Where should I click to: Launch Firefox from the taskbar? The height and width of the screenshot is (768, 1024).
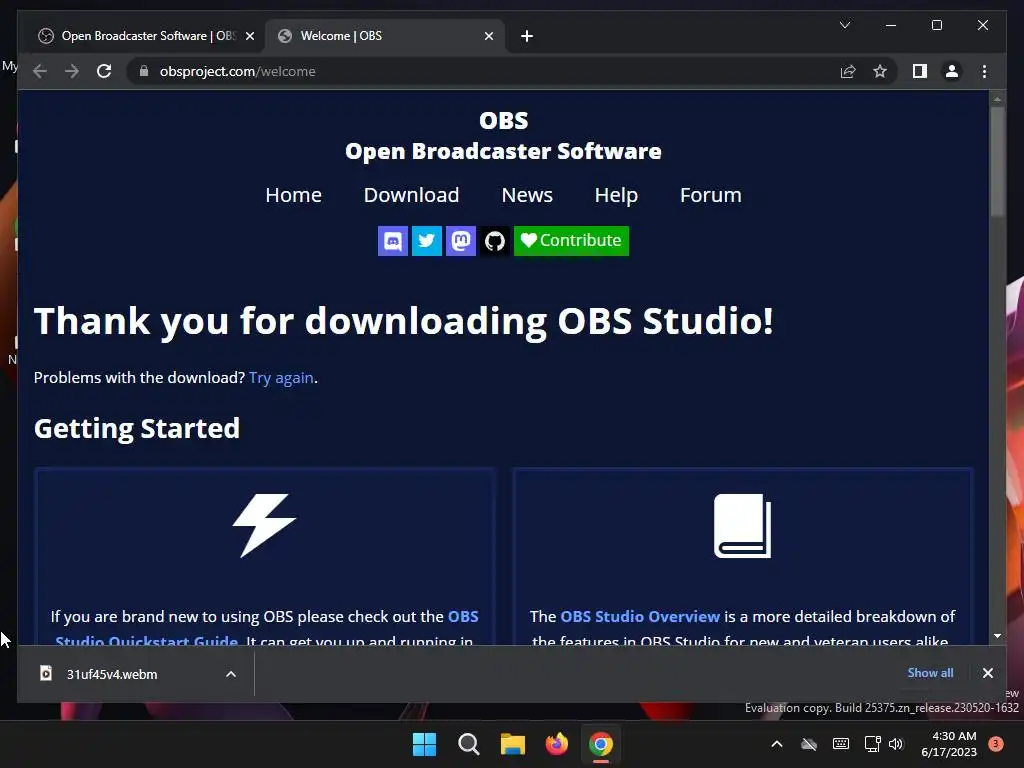tap(556, 744)
